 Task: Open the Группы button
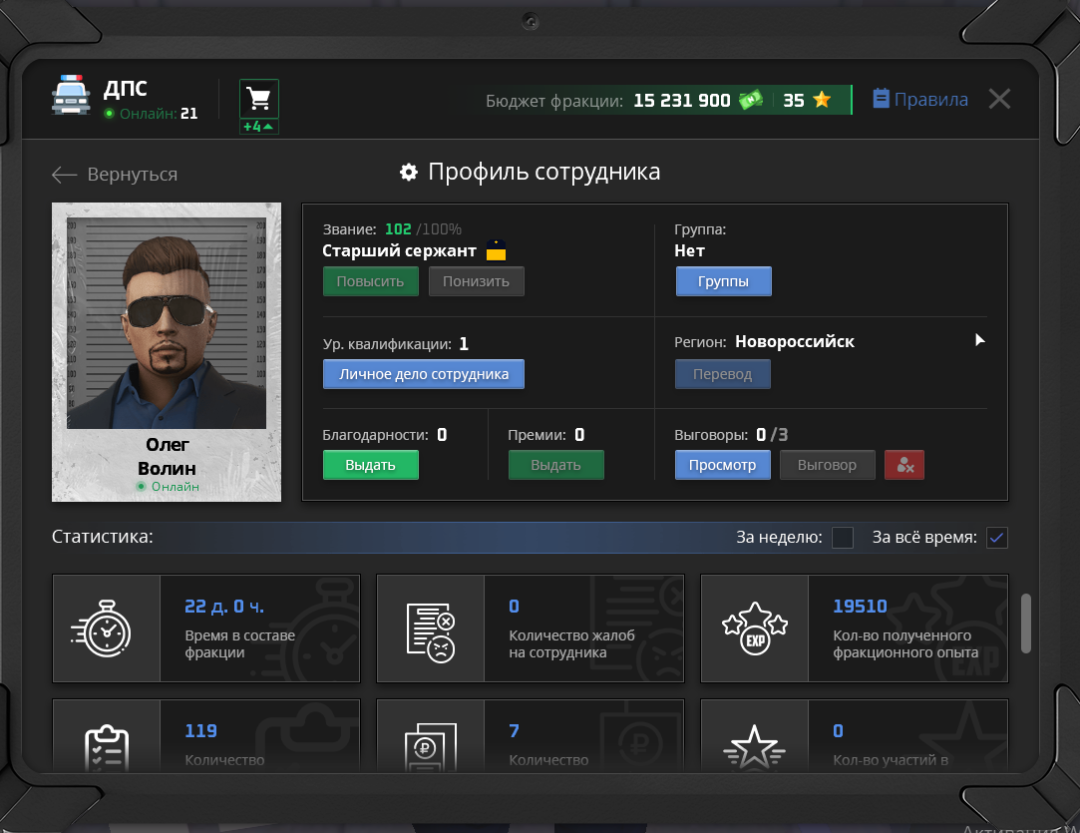coord(723,282)
